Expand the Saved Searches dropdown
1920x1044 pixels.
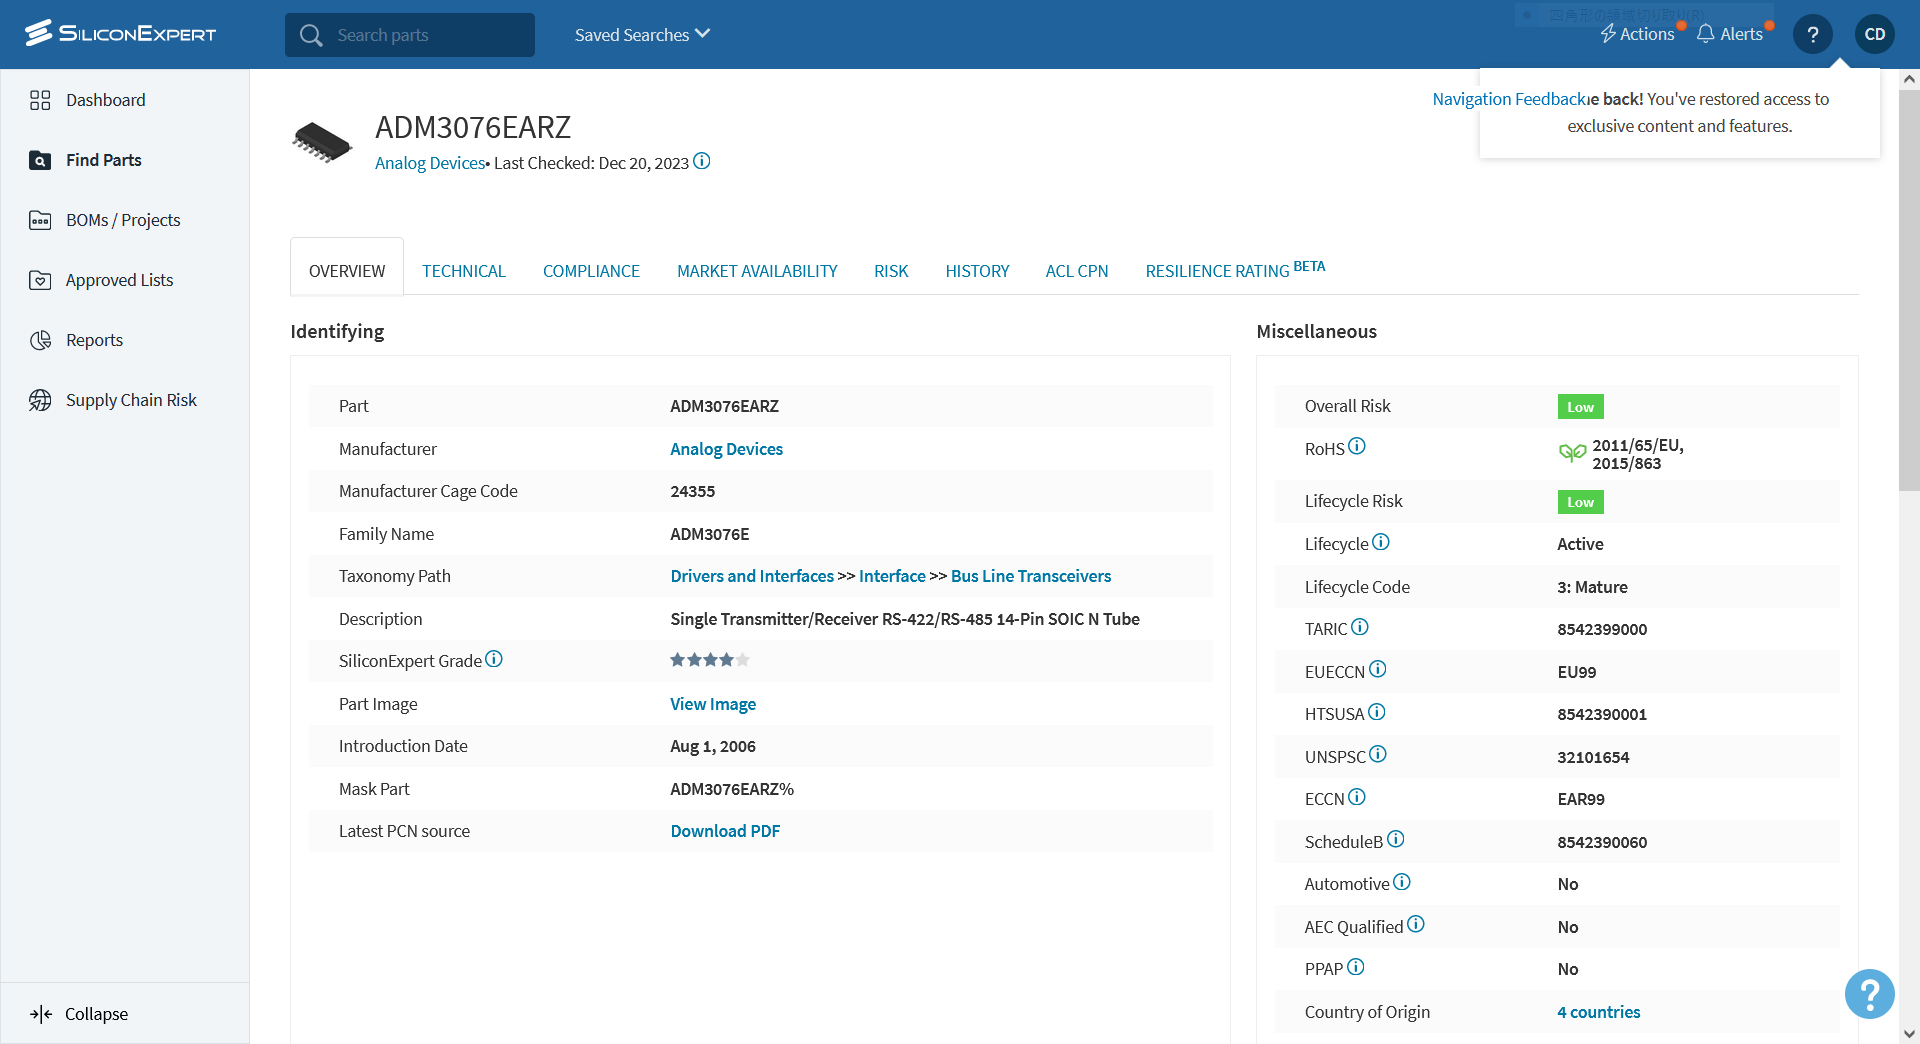pos(642,35)
